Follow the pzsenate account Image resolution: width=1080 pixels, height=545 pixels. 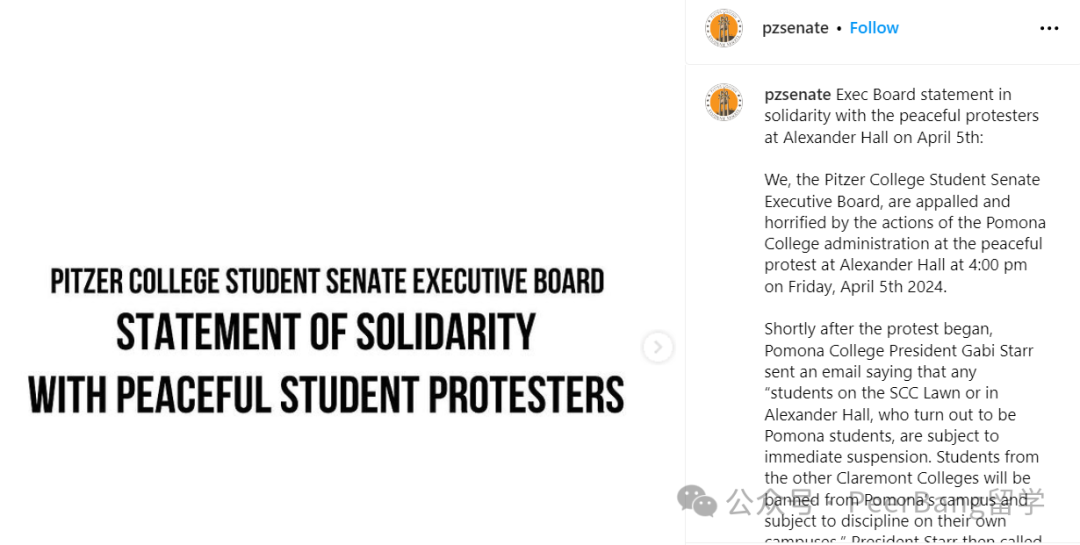pyautogui.click(x=874, y=28)
